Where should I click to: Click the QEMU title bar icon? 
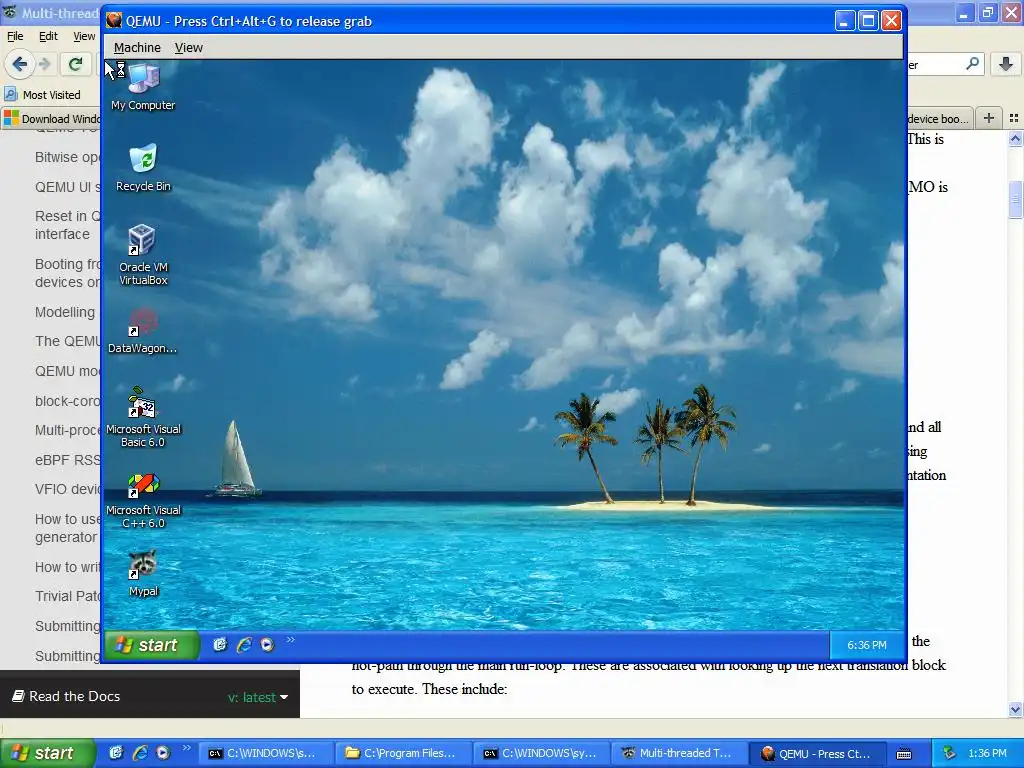click(x=114, y=21)
